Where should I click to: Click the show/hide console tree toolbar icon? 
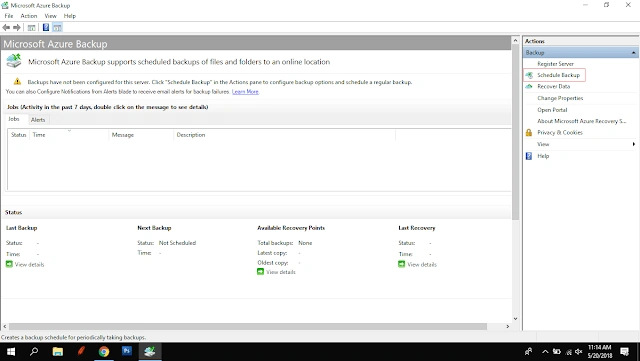tap(31, 27)
